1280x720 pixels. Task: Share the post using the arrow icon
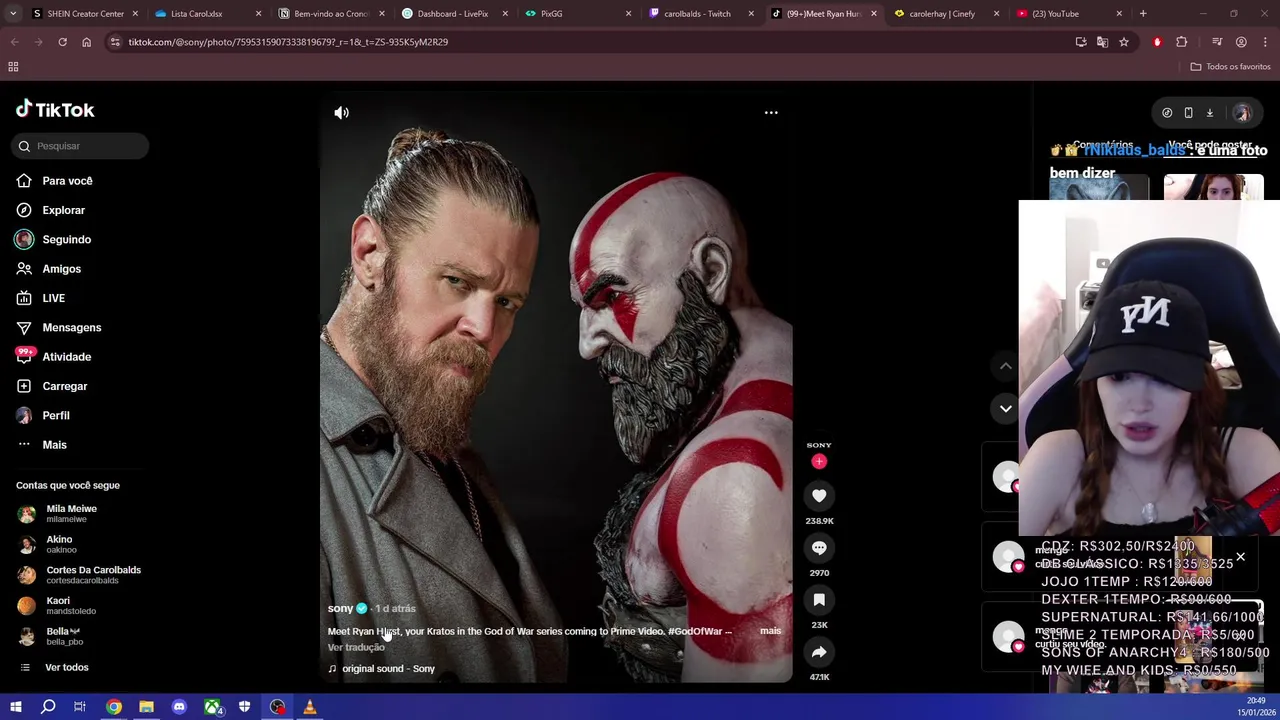point(819,652)
